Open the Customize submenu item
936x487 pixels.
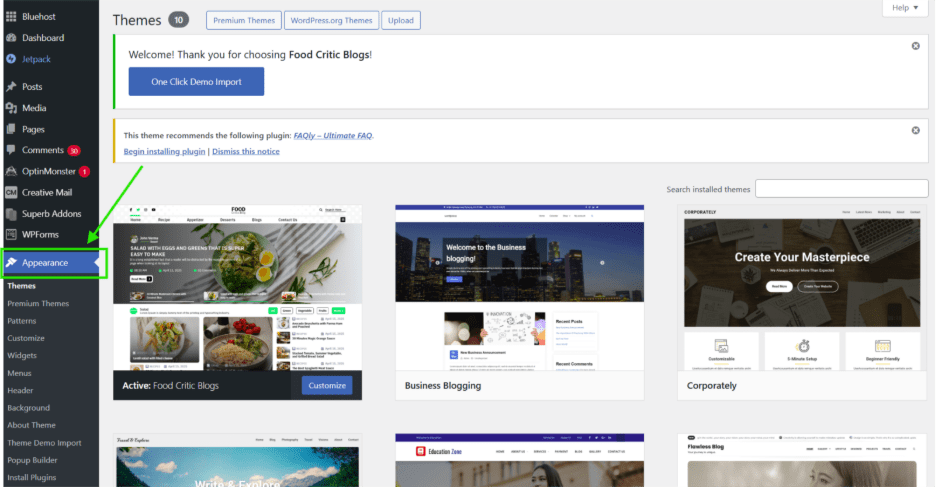(x=26, y=338)
